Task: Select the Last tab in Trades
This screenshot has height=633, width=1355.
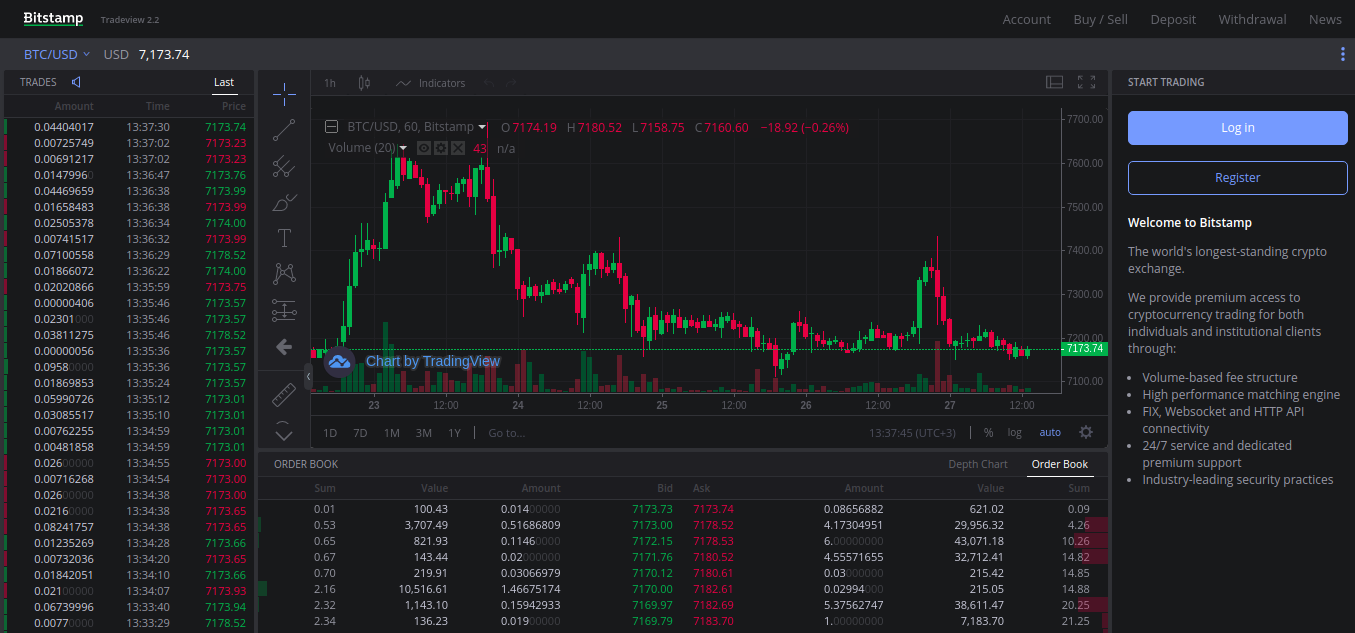Action: tap(224, 82)
